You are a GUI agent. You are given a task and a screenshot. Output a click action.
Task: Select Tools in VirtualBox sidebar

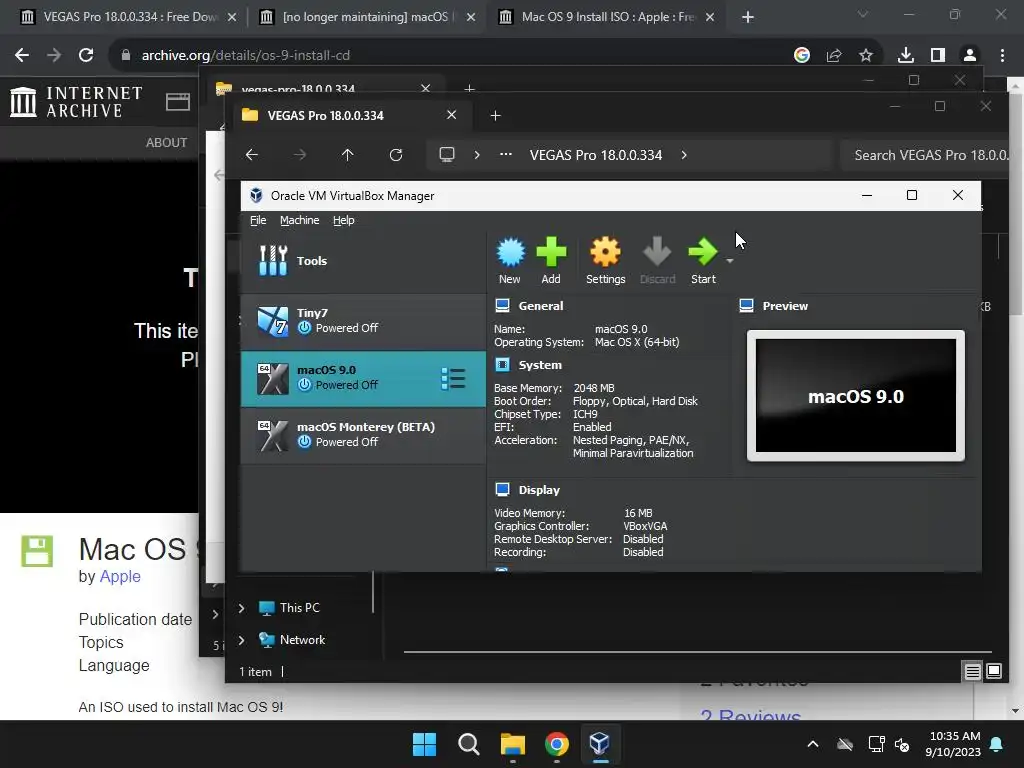pos(363,261)
